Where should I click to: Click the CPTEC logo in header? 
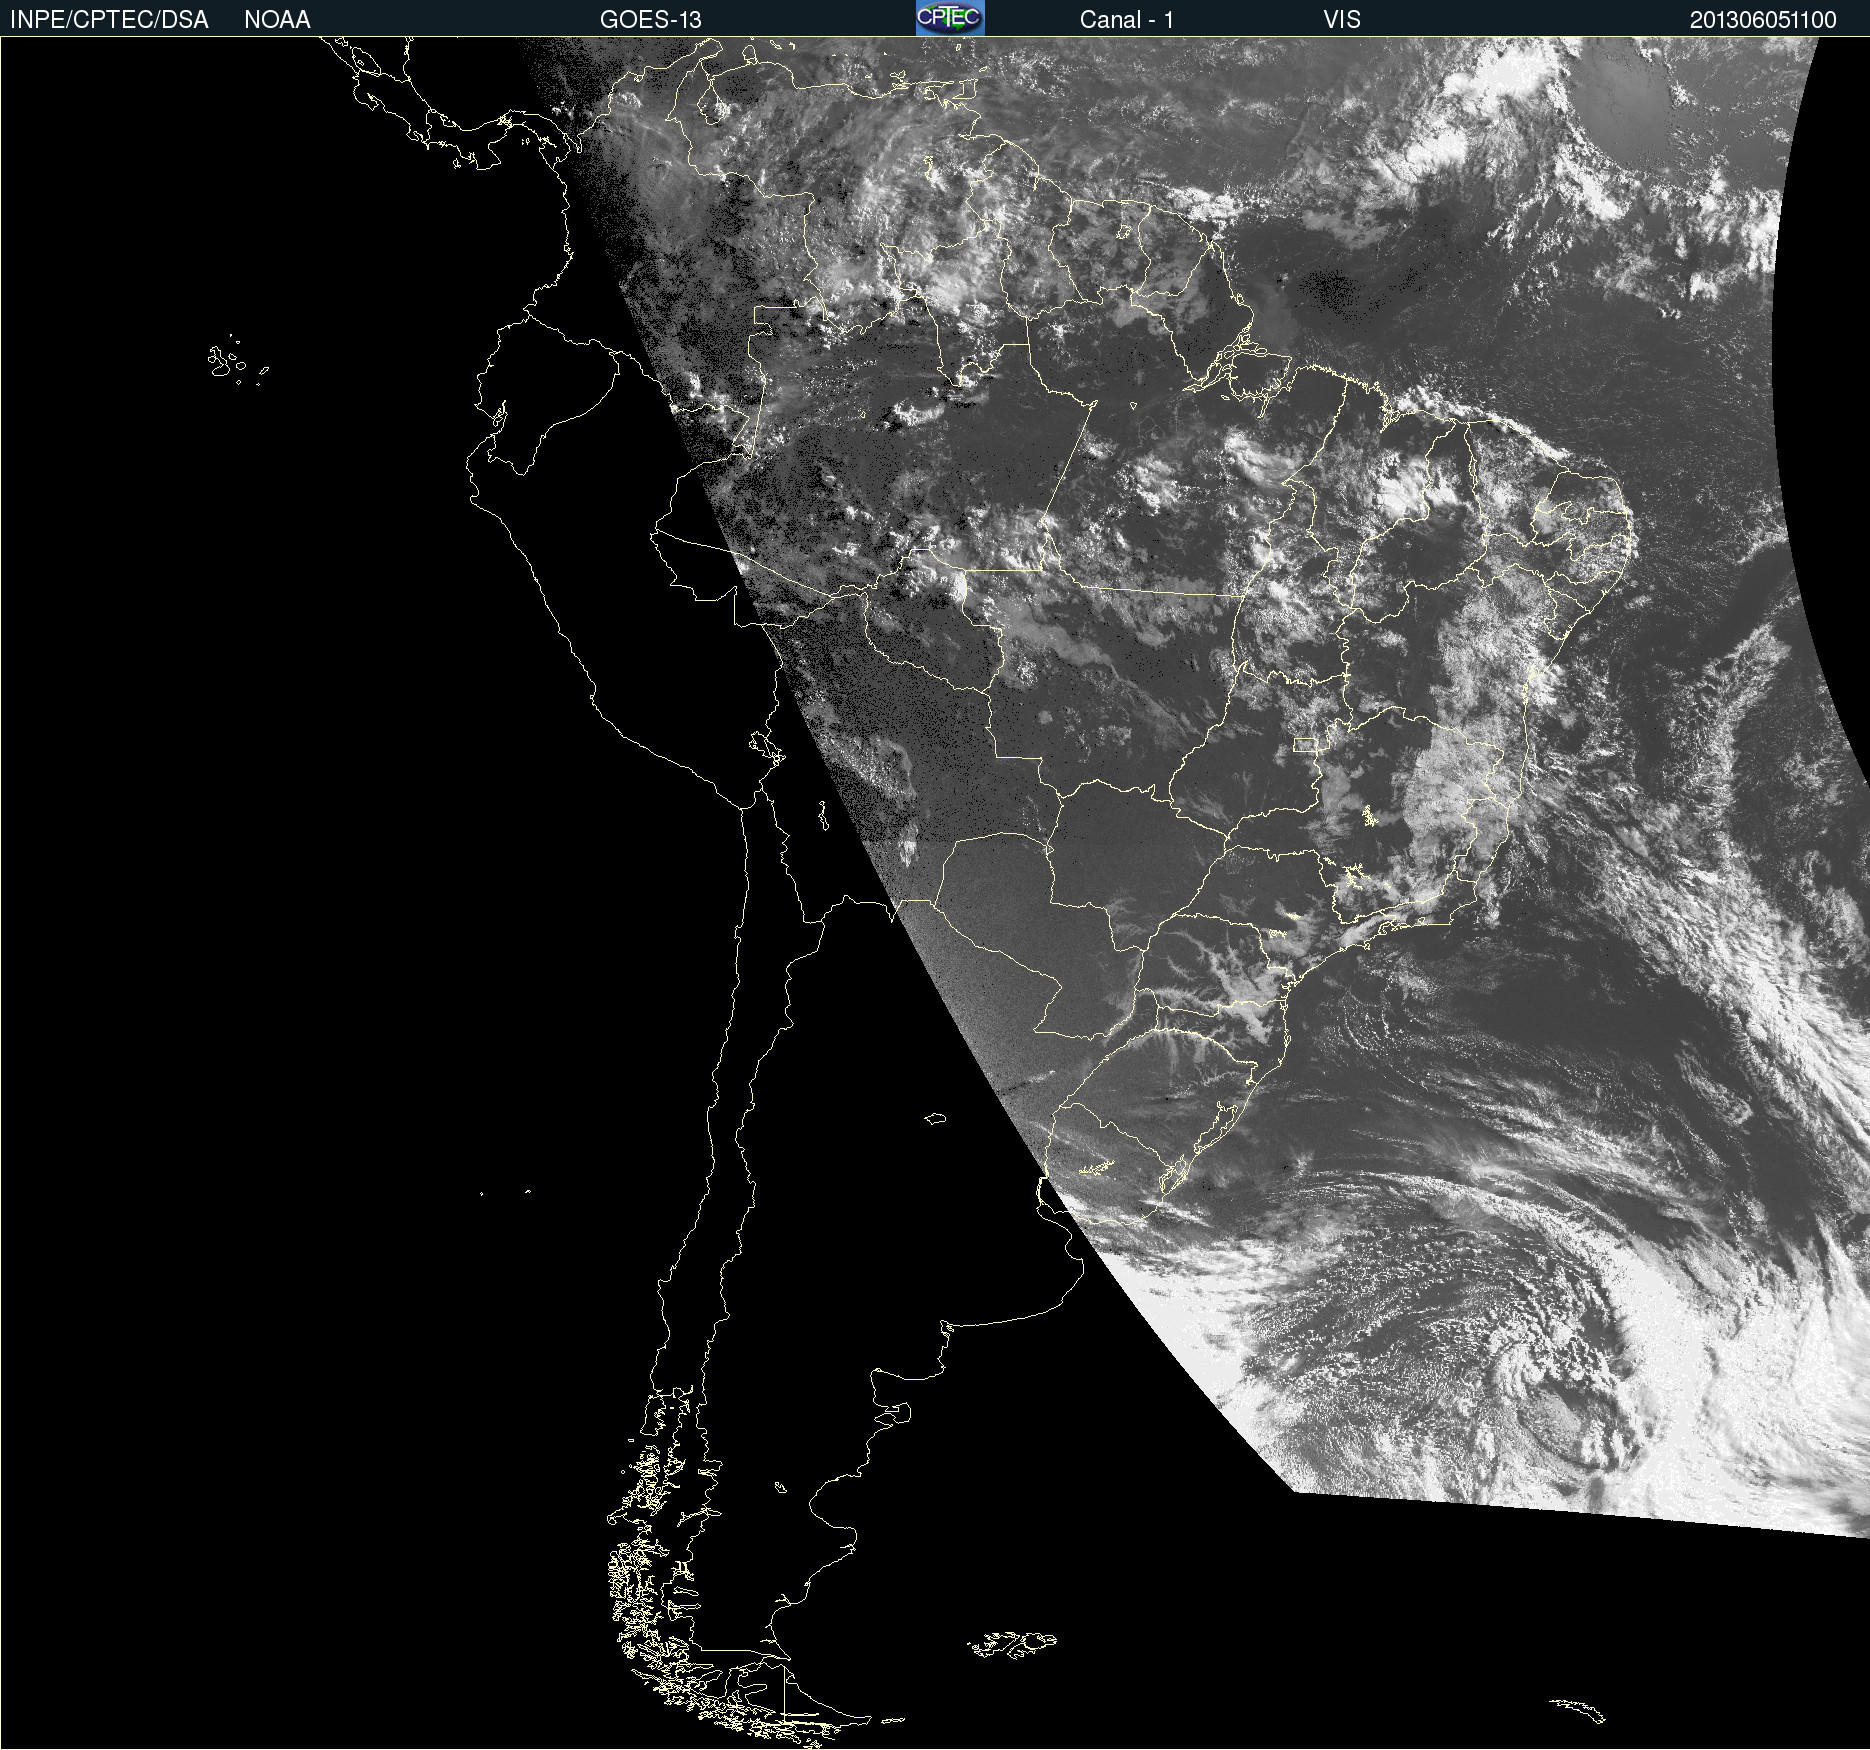tap(950, 18)
